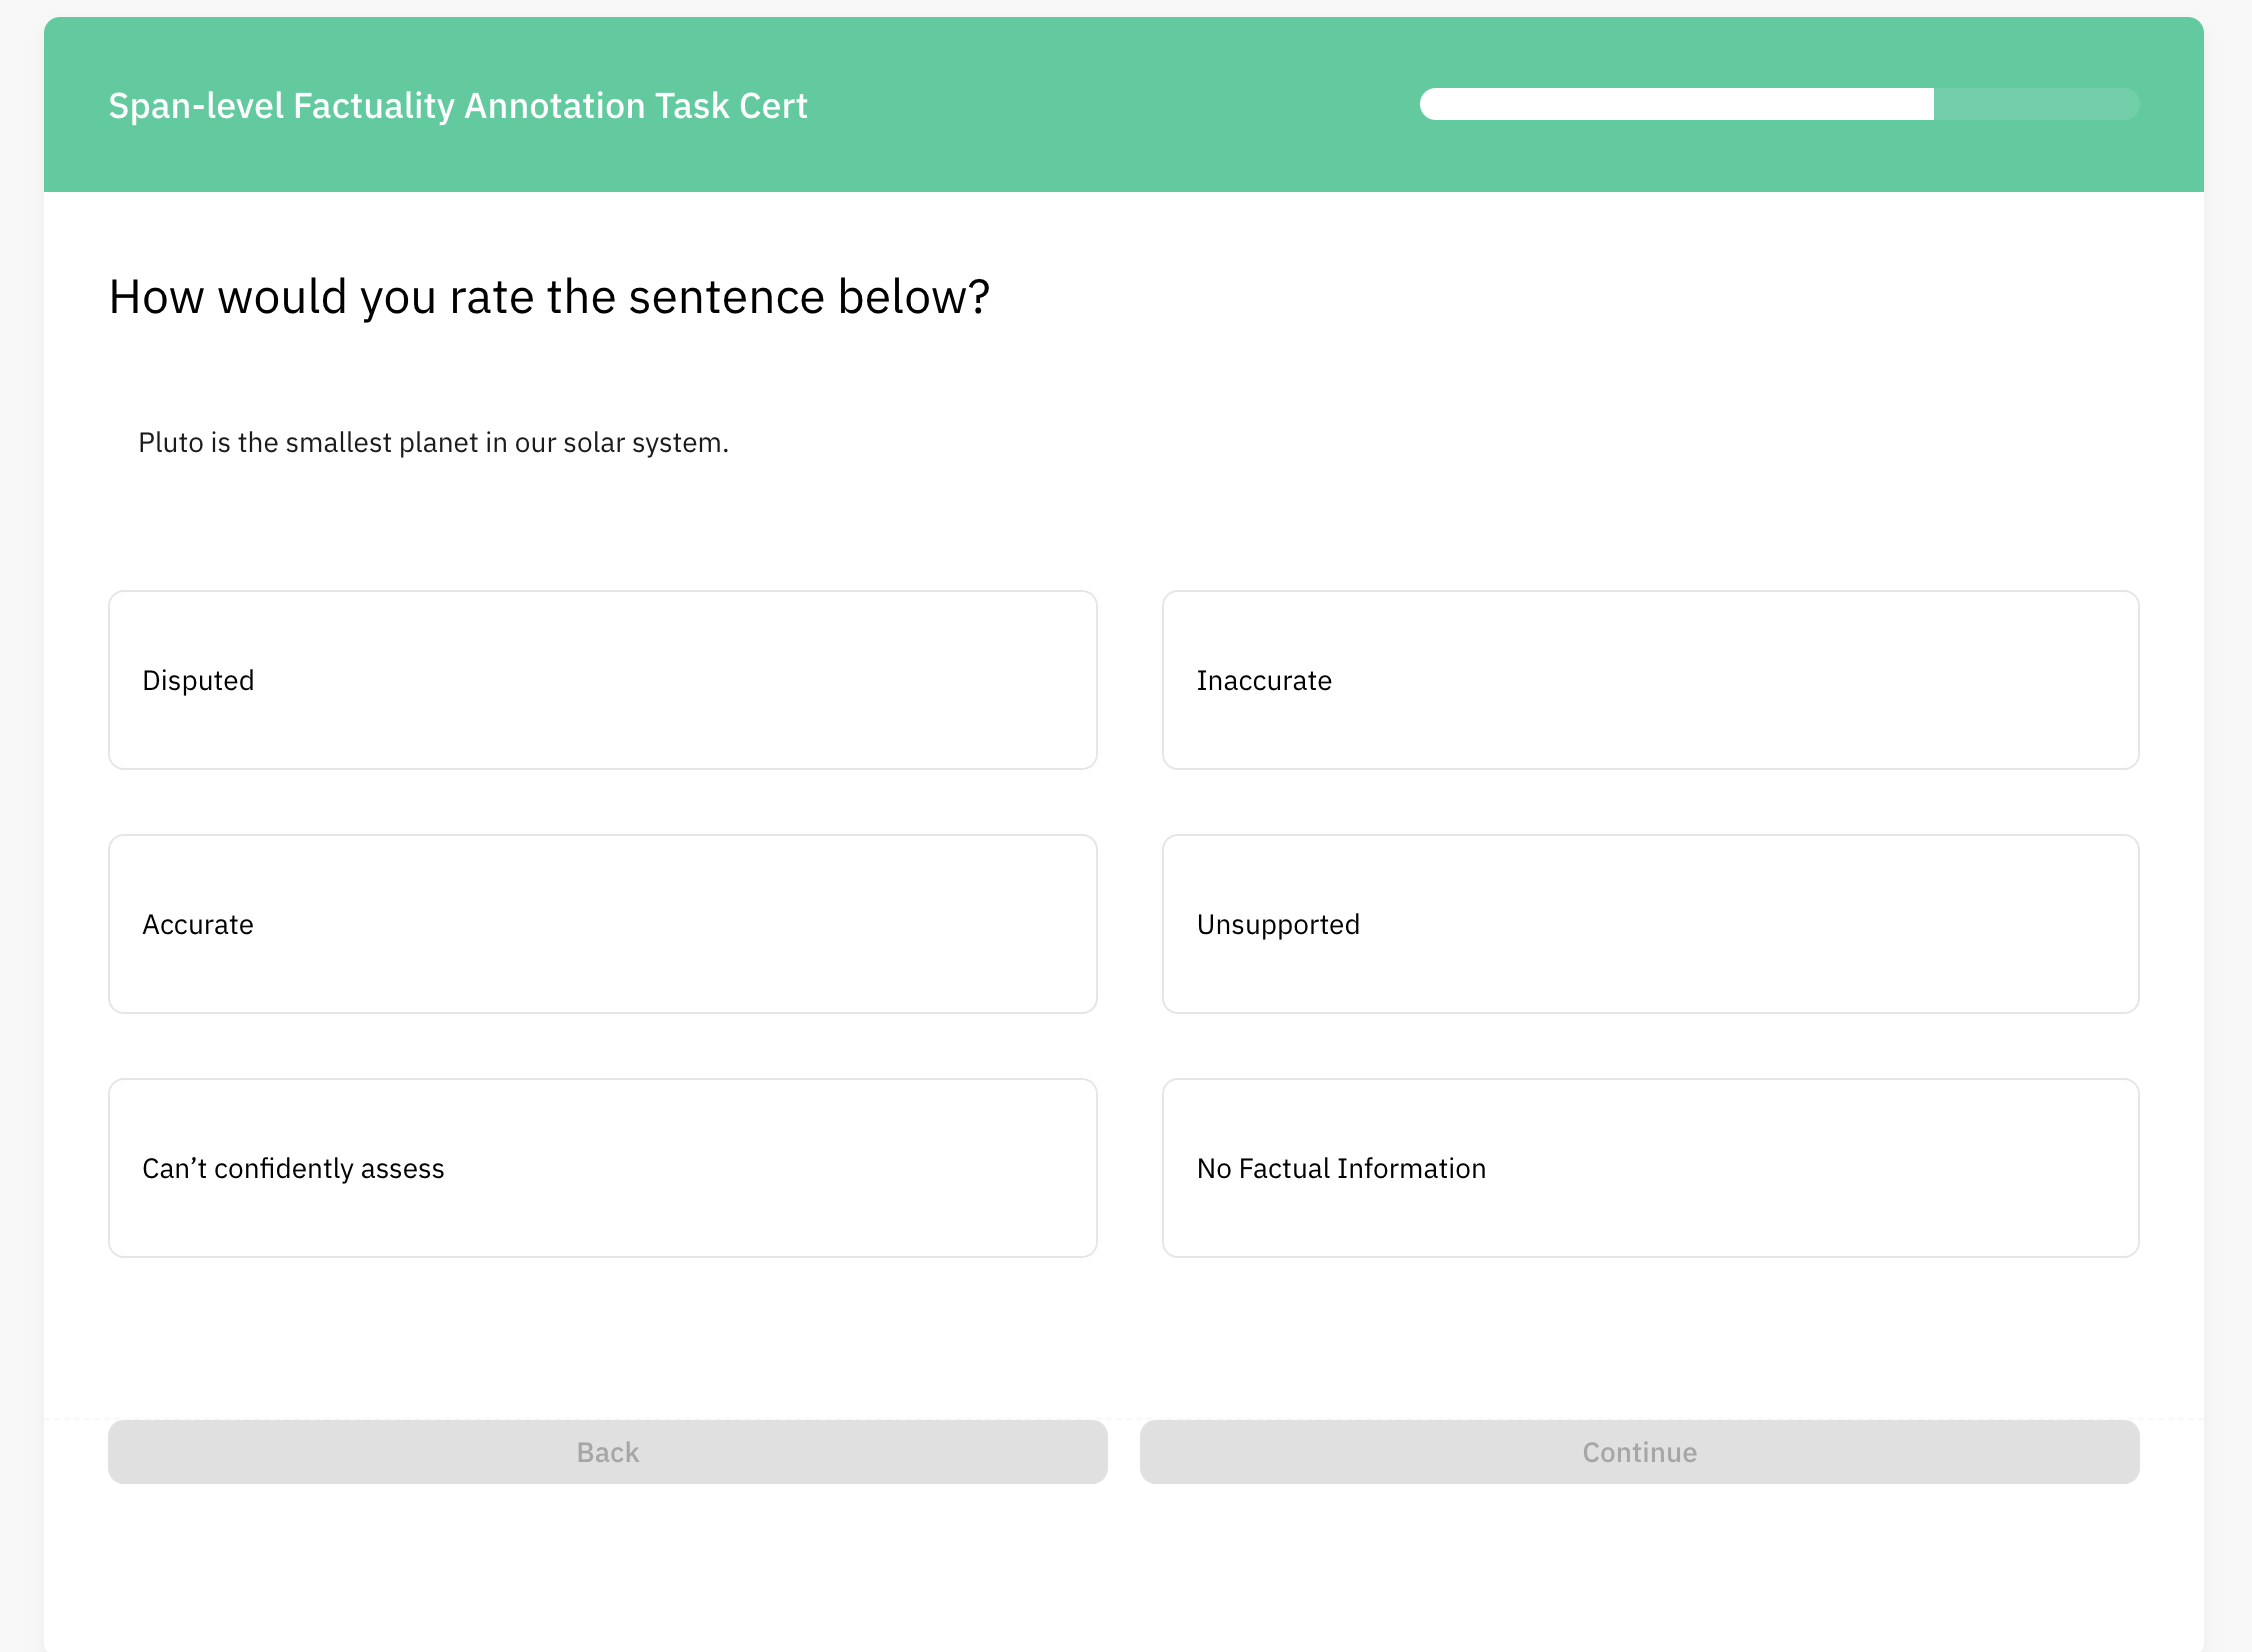Click the green header banner
This screenshot has height=1652, width=2252.
click(x=1126, y=105)
